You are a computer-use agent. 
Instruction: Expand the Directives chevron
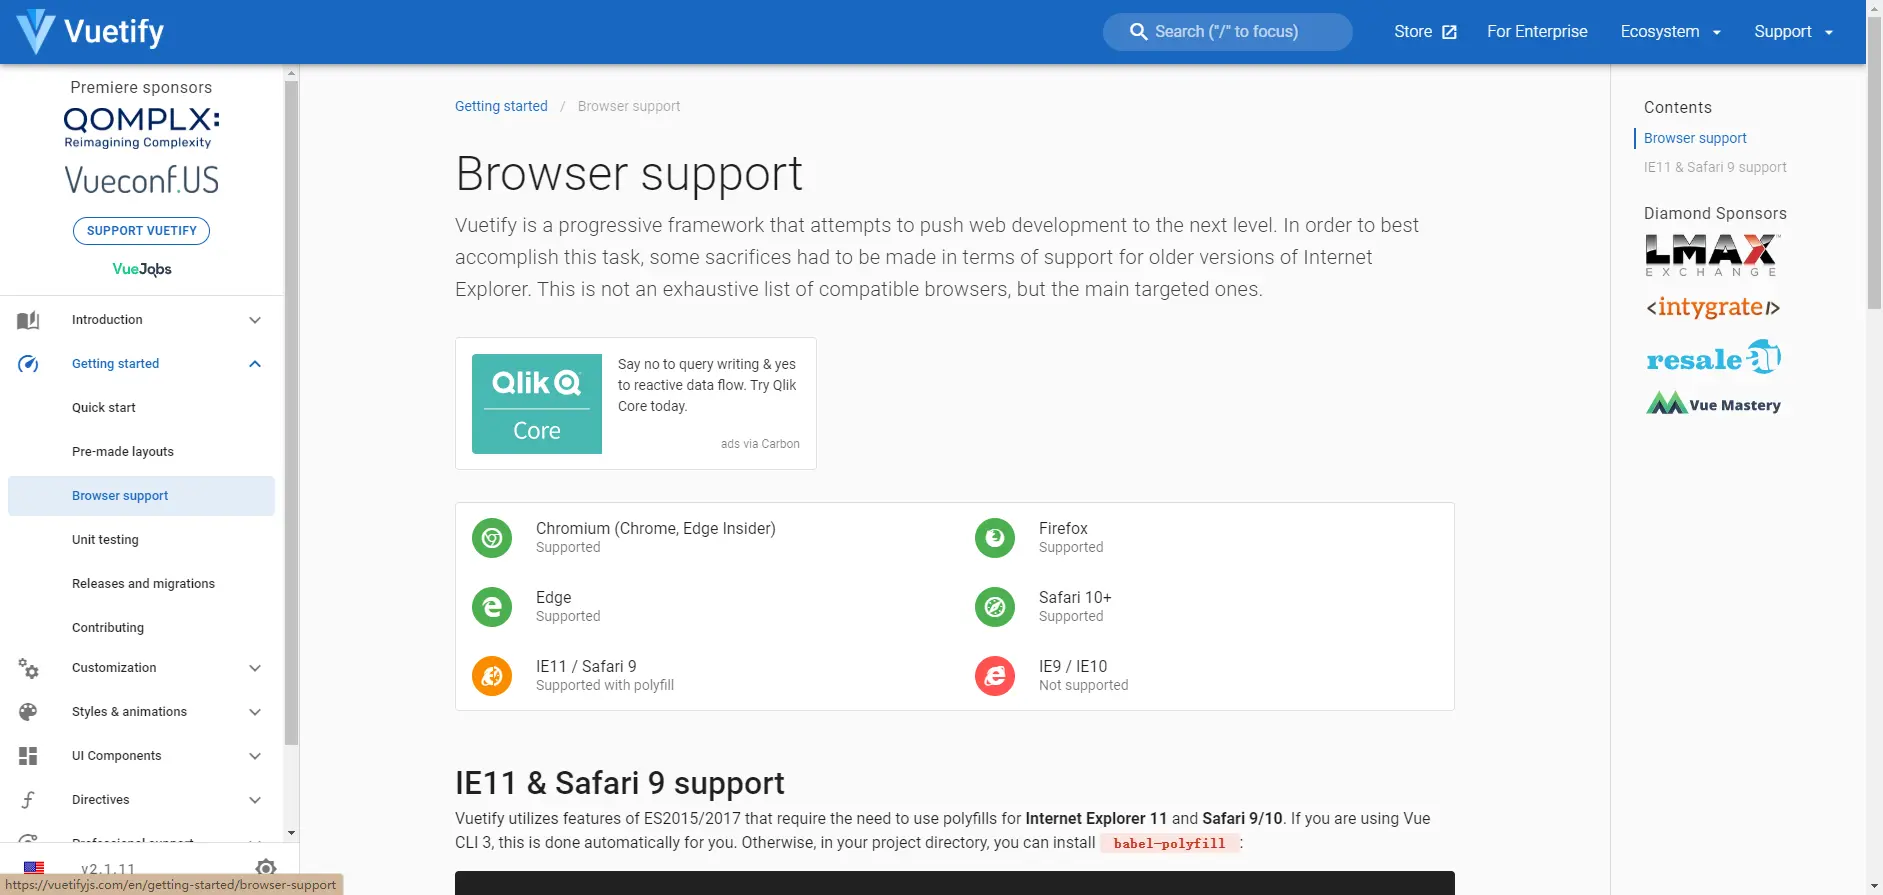255,800
